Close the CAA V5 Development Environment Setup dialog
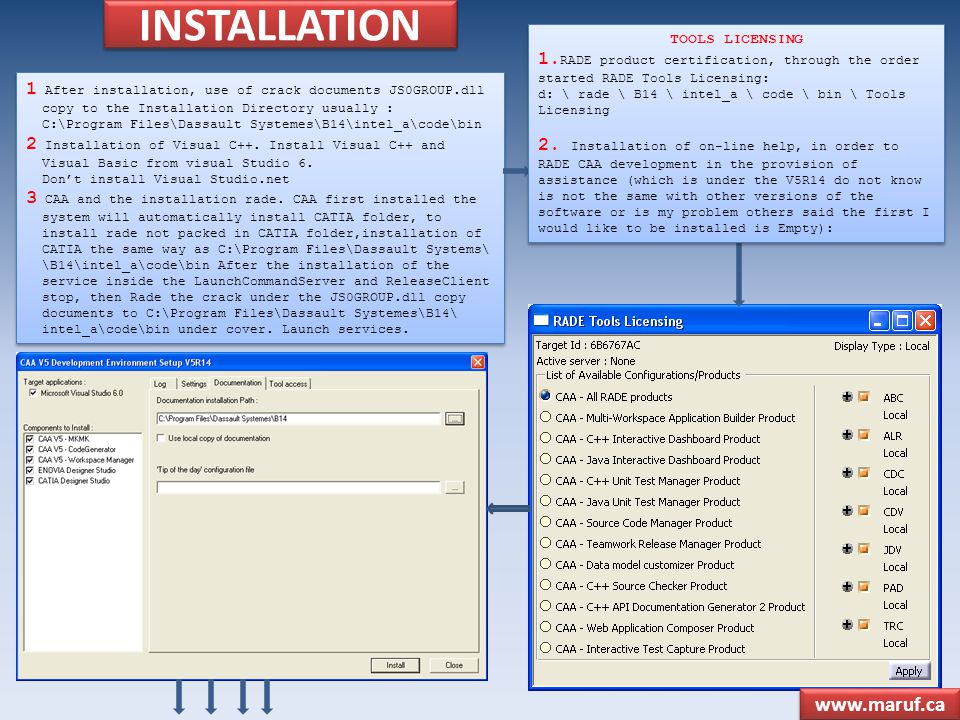960x720 pixels. point(478,362)
